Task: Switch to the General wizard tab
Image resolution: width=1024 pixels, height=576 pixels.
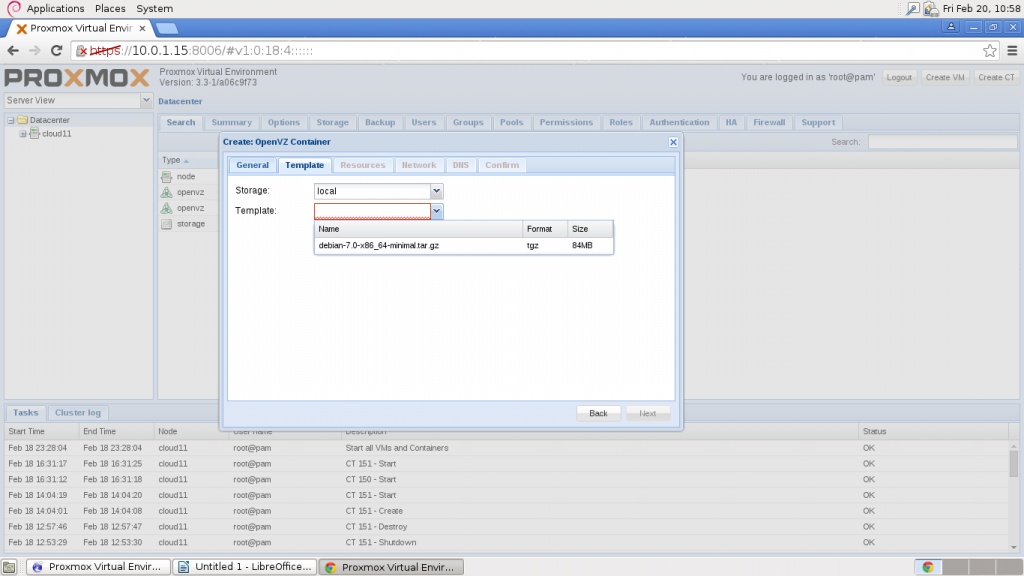Action: 252,165
